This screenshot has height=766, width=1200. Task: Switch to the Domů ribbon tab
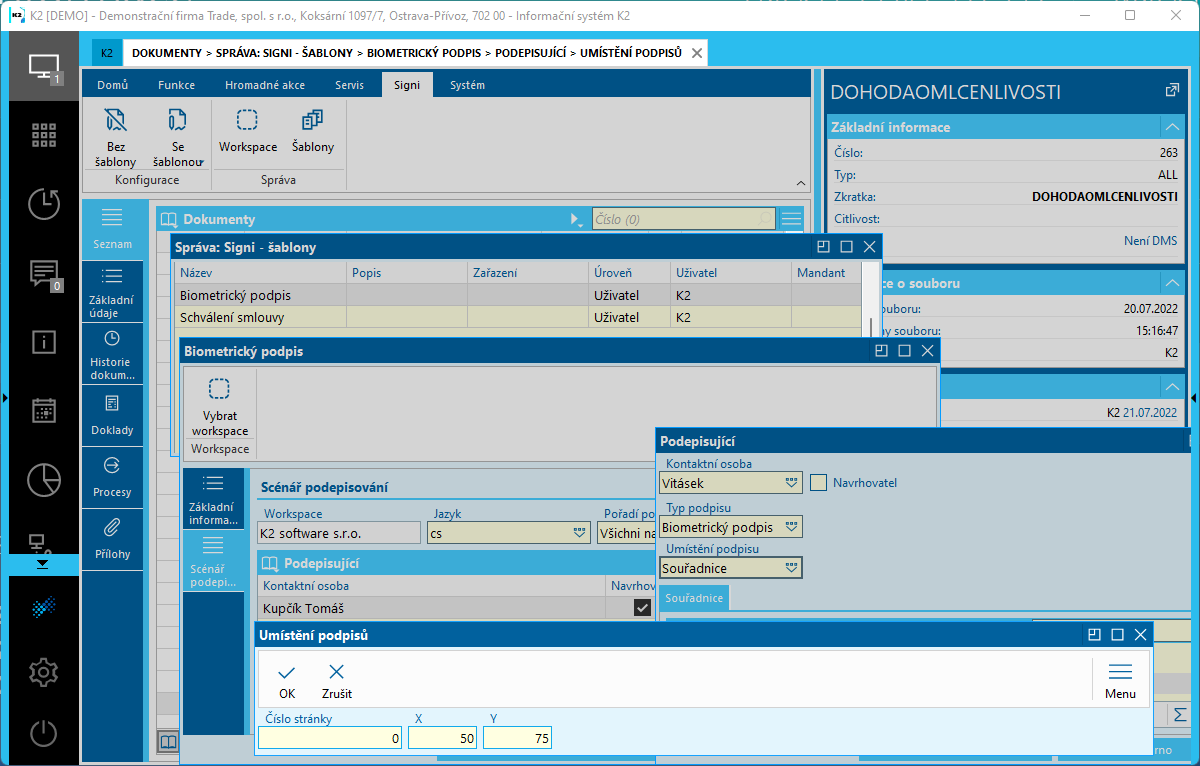[113, 85]
